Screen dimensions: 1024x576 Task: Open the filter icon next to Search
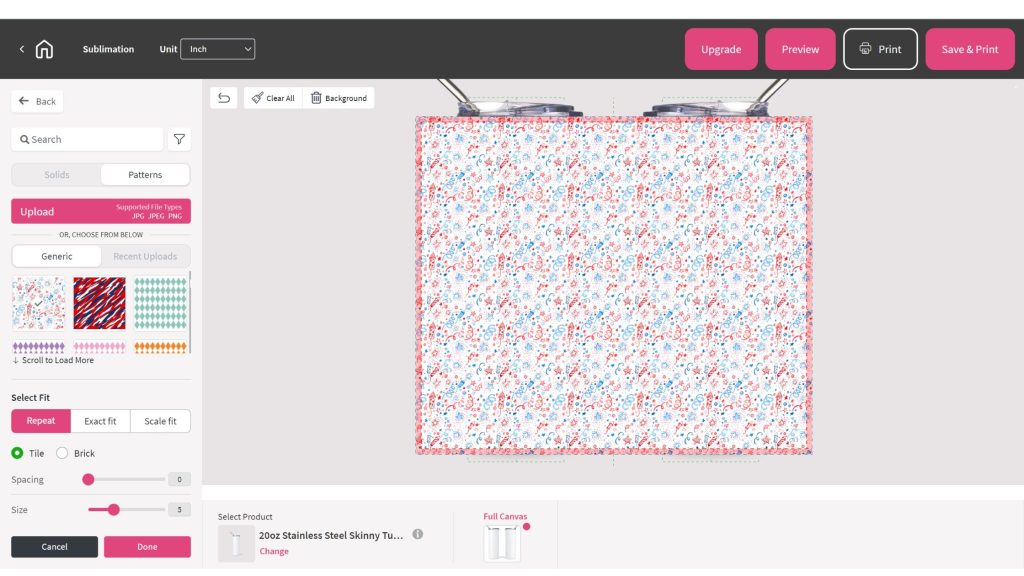[178, 139]
